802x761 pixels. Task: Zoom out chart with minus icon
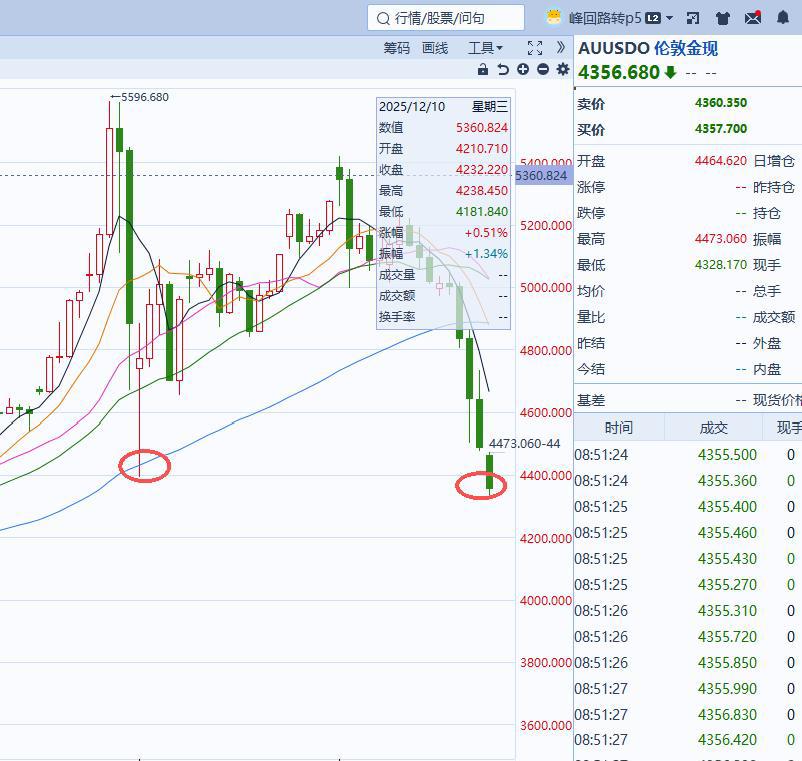[x=543, y=70]
